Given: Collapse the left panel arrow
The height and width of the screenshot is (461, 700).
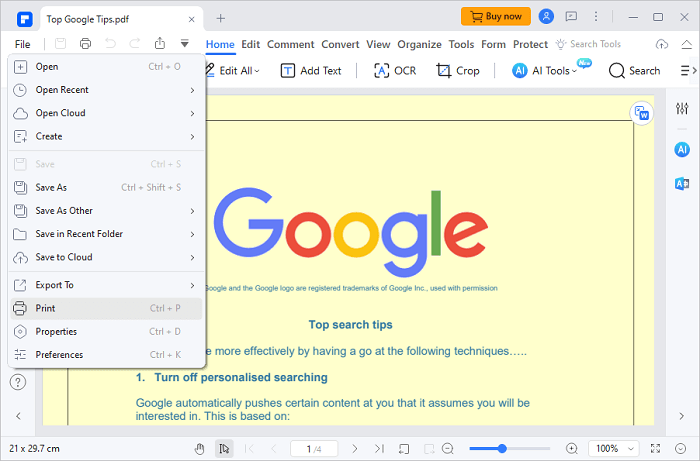Looking at the screenshot, I should coord(18,416).
